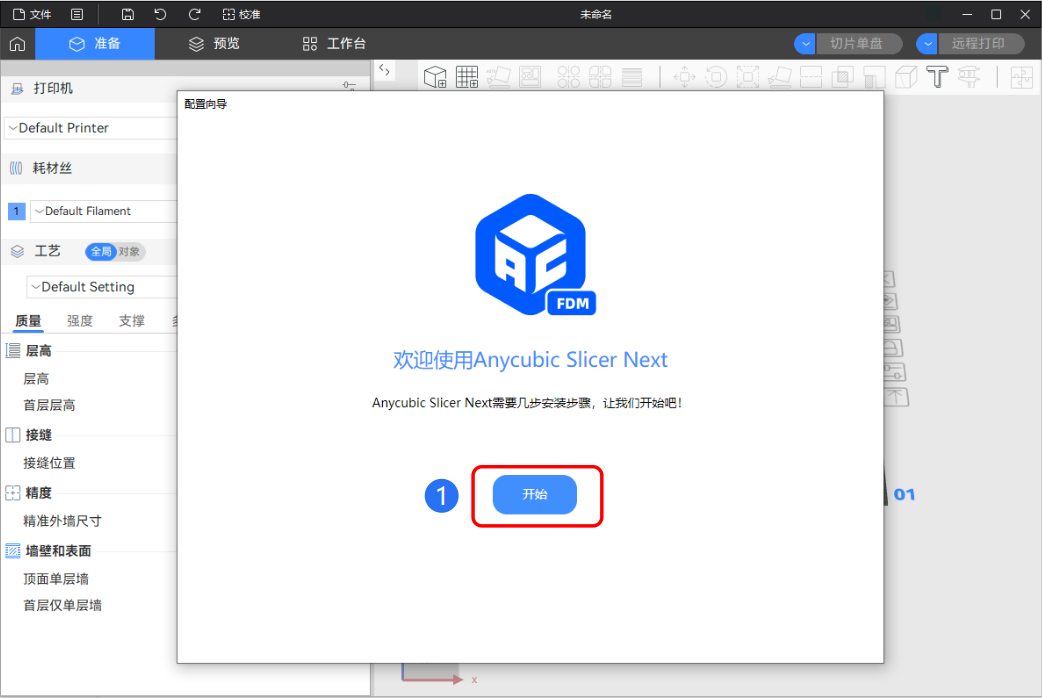Undo the last action
The width and height of the screenshot is (1042, 699).
click(x=160, y=14)
